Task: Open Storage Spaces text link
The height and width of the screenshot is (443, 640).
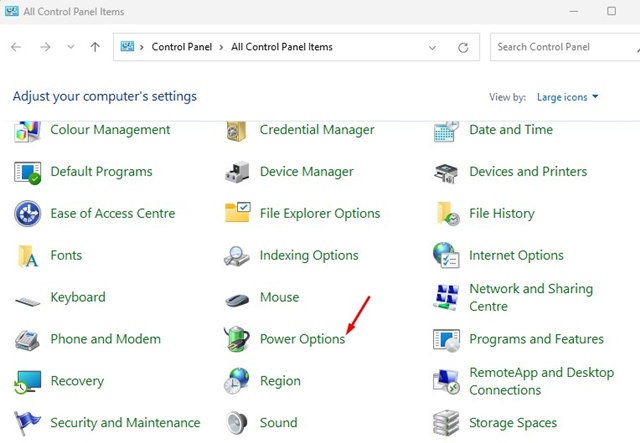Action: (x=513, y=423)
